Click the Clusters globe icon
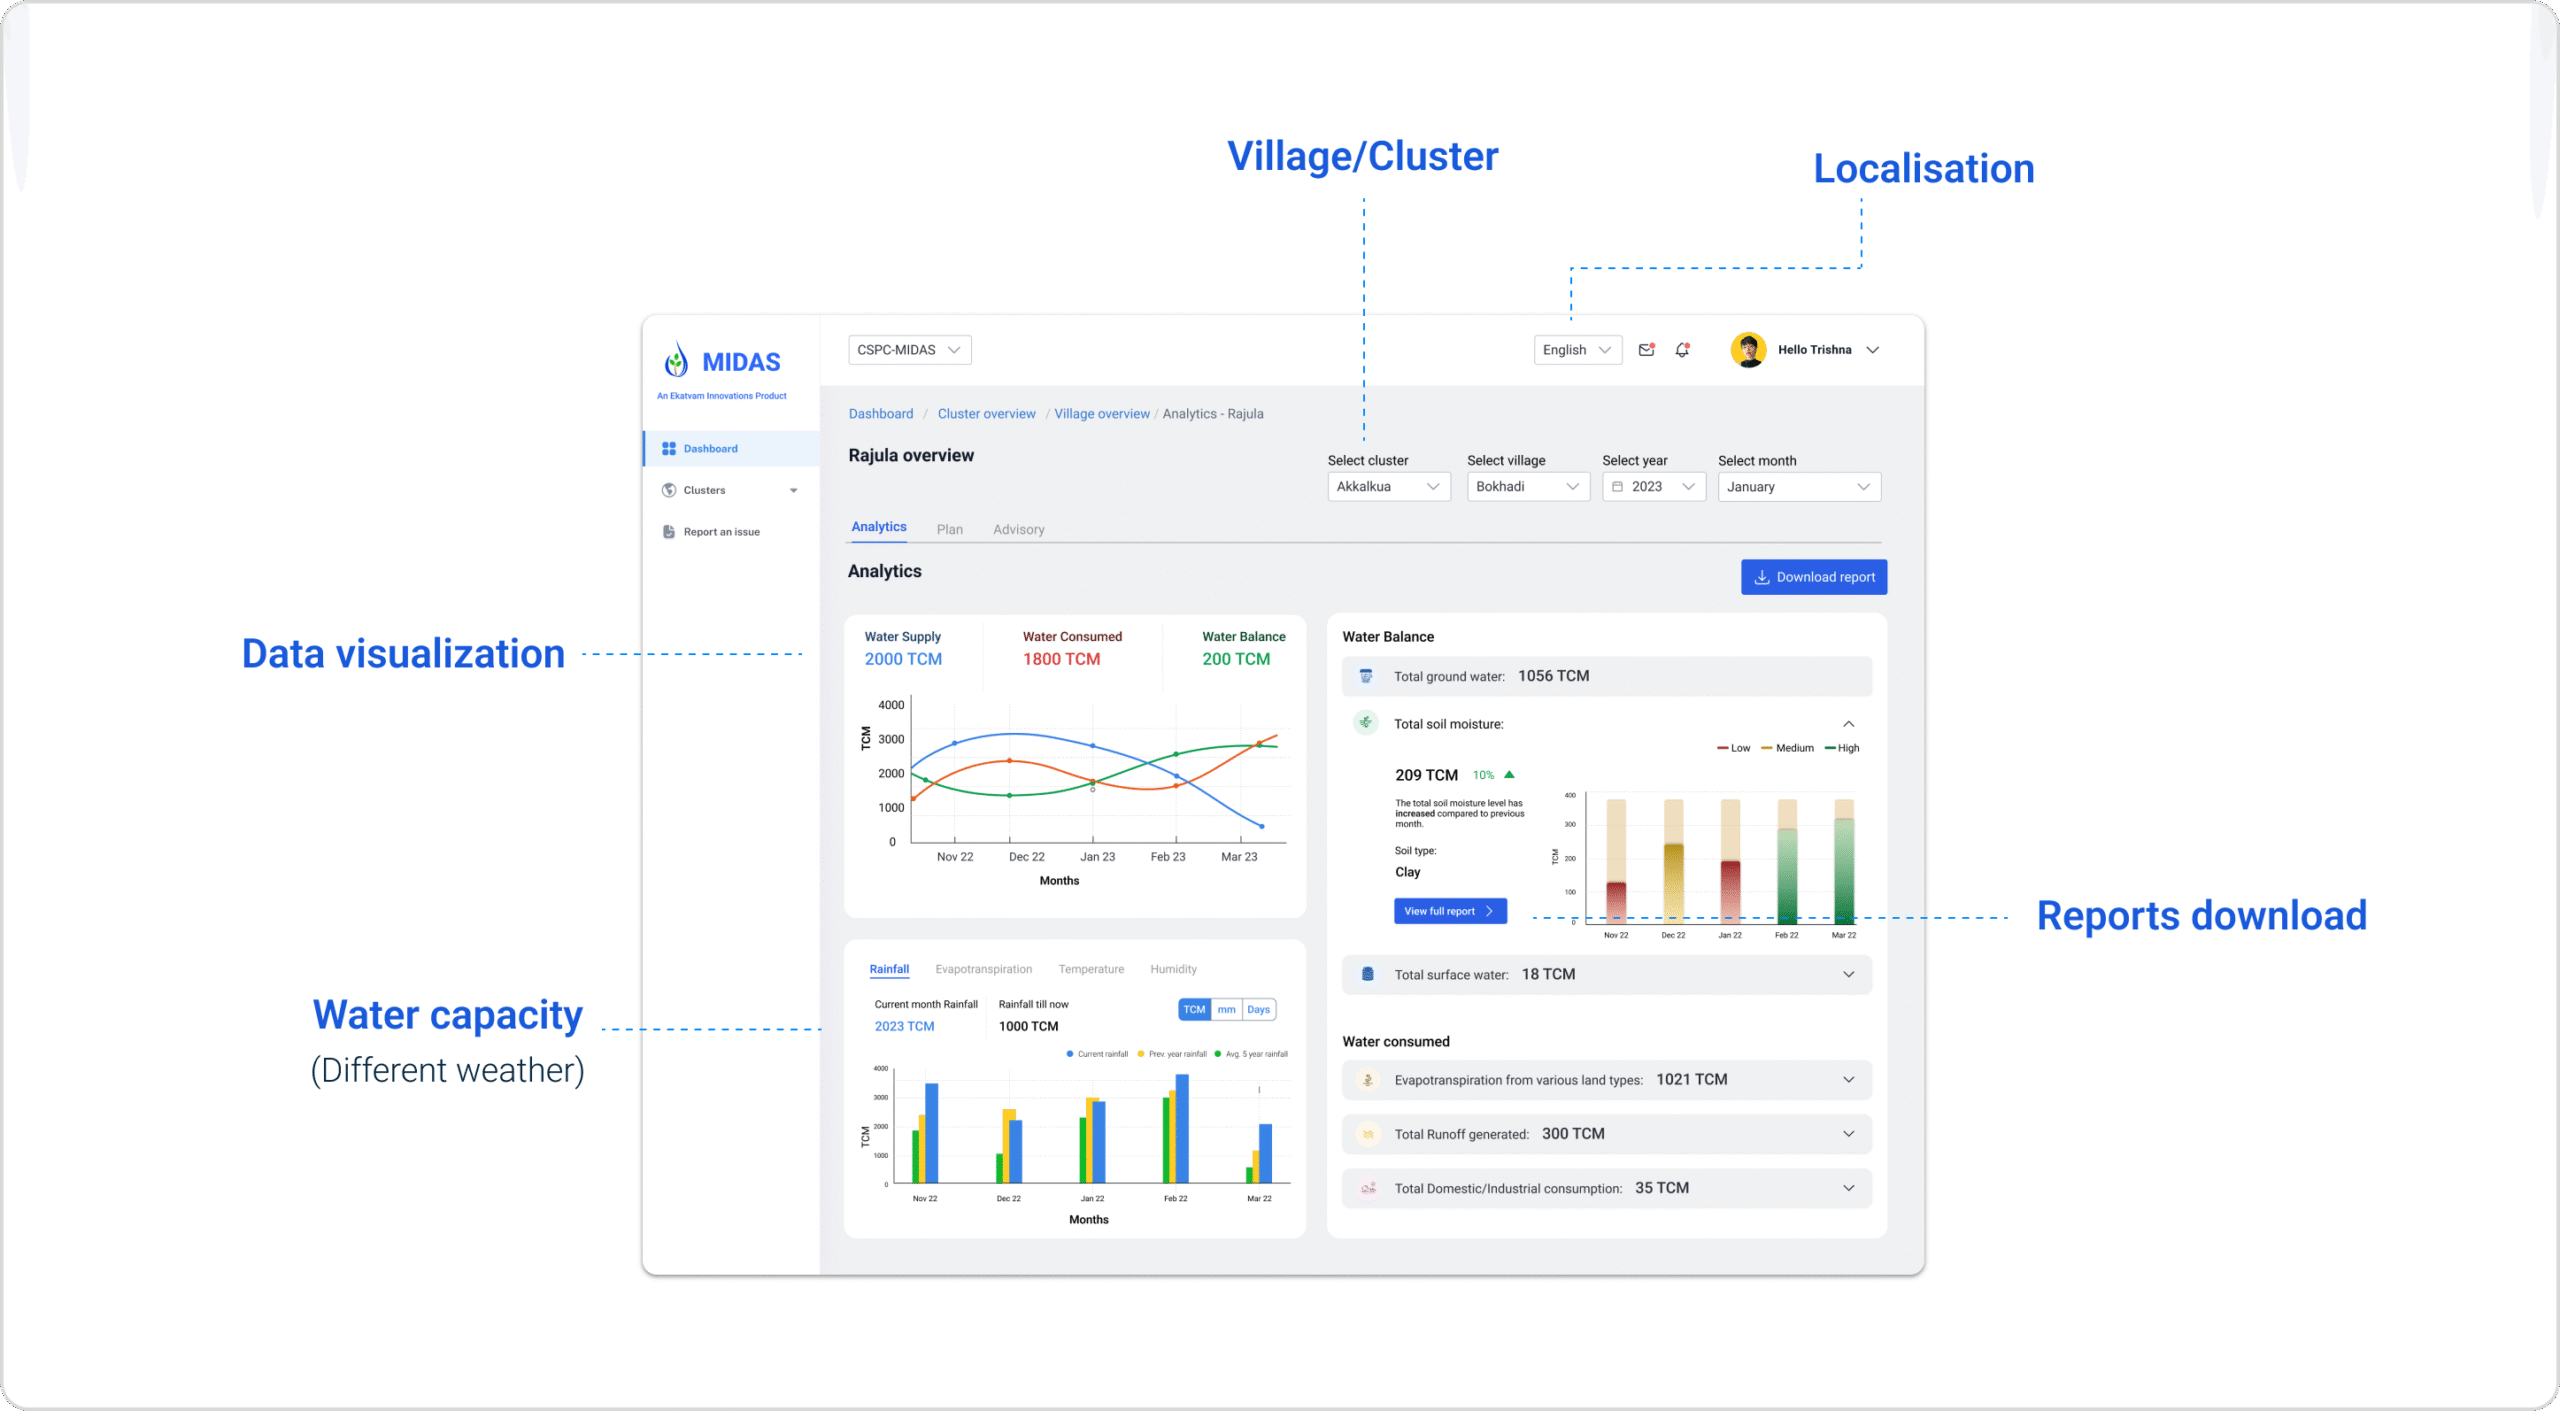Image resolution: width=2560 pixels, height=1411 pixels. click(x=669, y=490)
